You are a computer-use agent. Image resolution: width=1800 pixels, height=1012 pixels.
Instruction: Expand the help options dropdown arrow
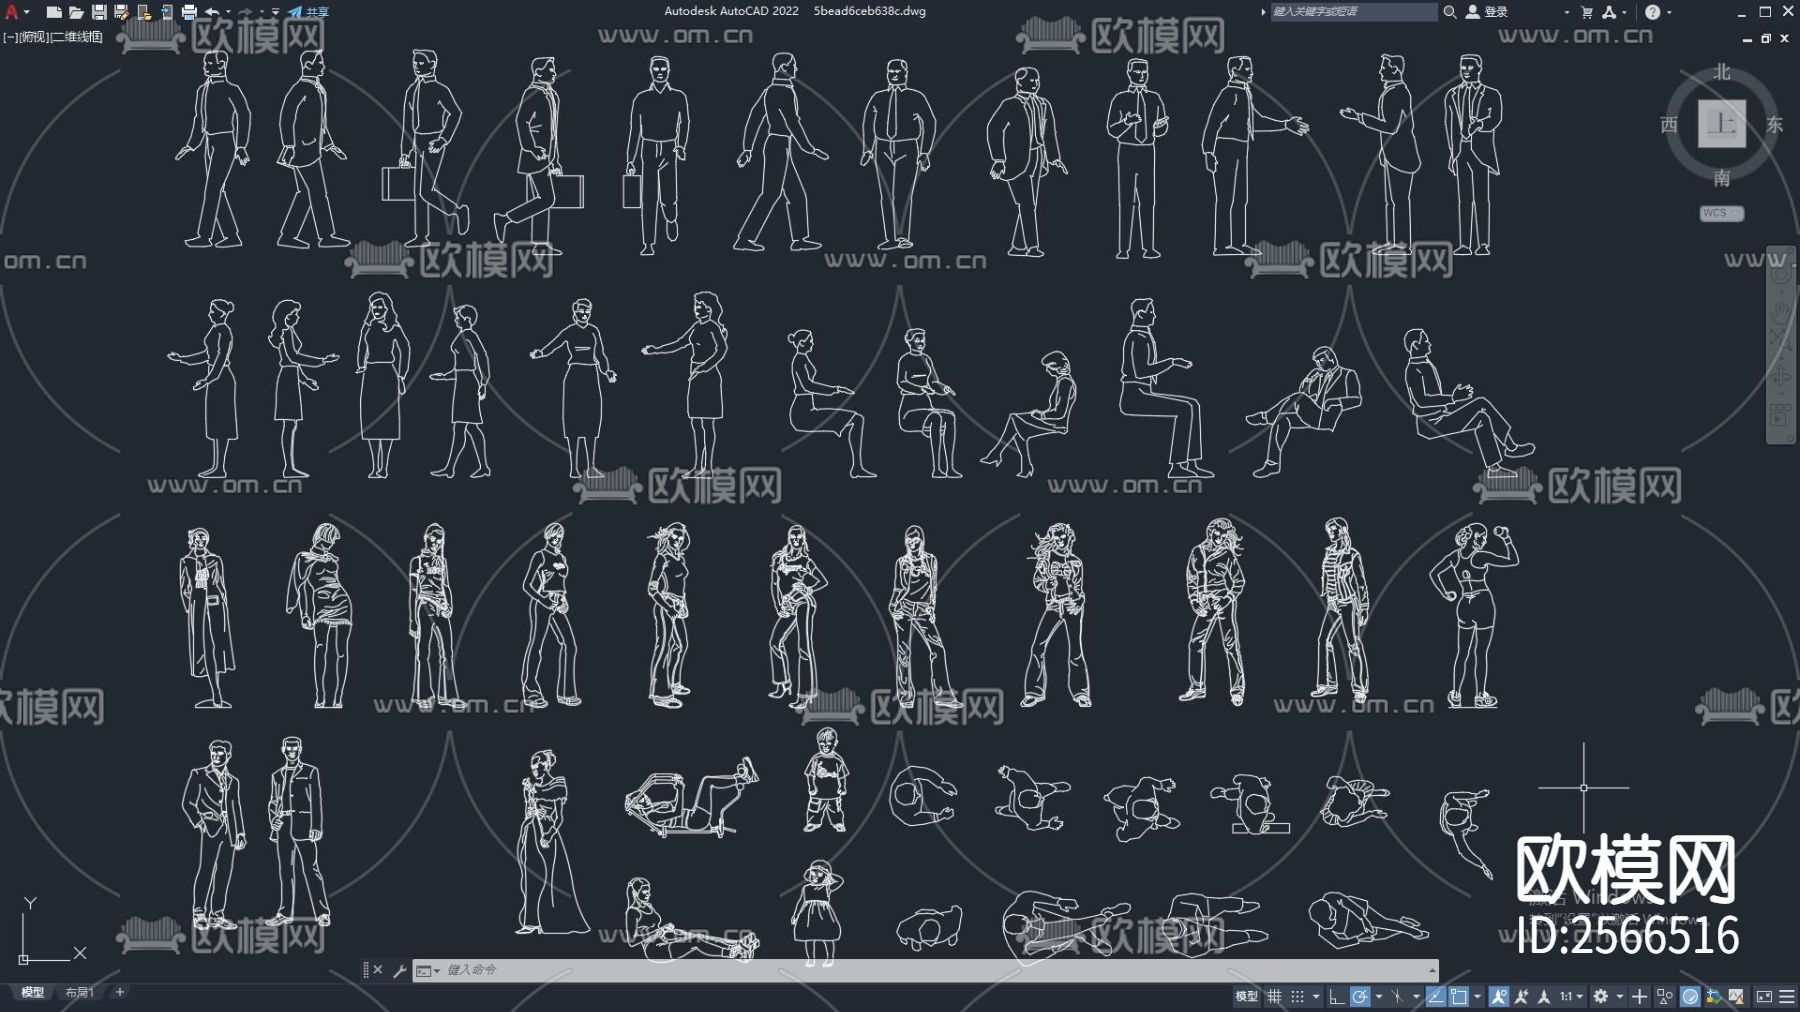click(1668, 12)
